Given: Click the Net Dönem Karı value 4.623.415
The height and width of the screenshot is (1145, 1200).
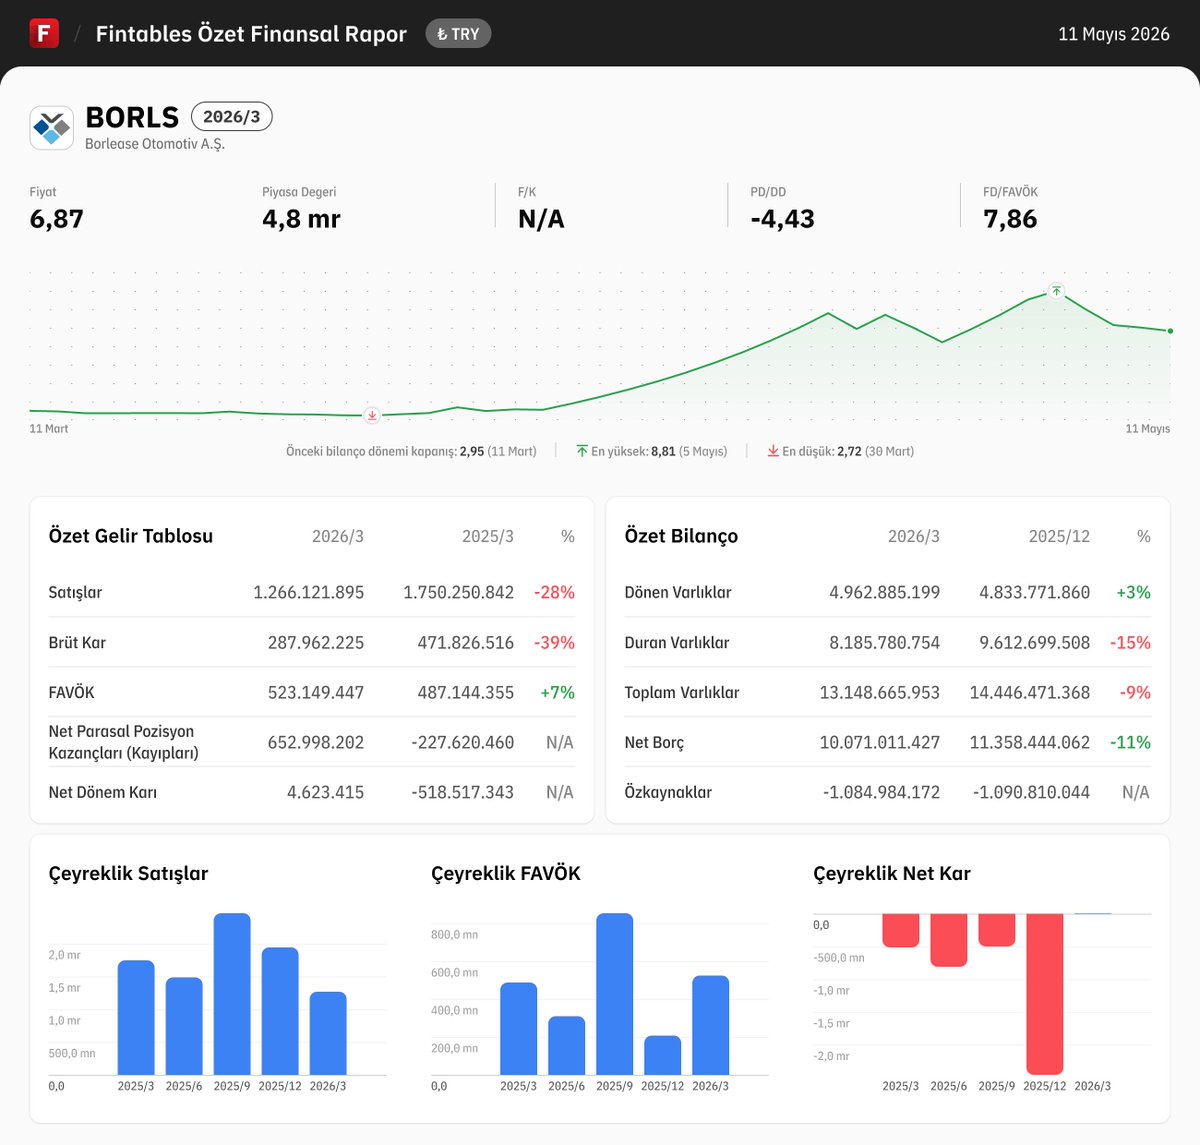Looking at the screenshot, I should pyautogui.click(x=325, y=792).
